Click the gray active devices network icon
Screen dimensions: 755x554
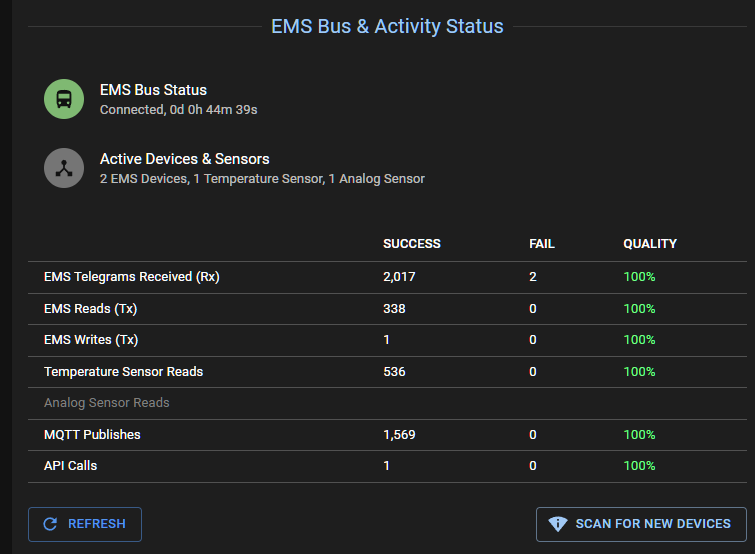[x=64, y=168]
